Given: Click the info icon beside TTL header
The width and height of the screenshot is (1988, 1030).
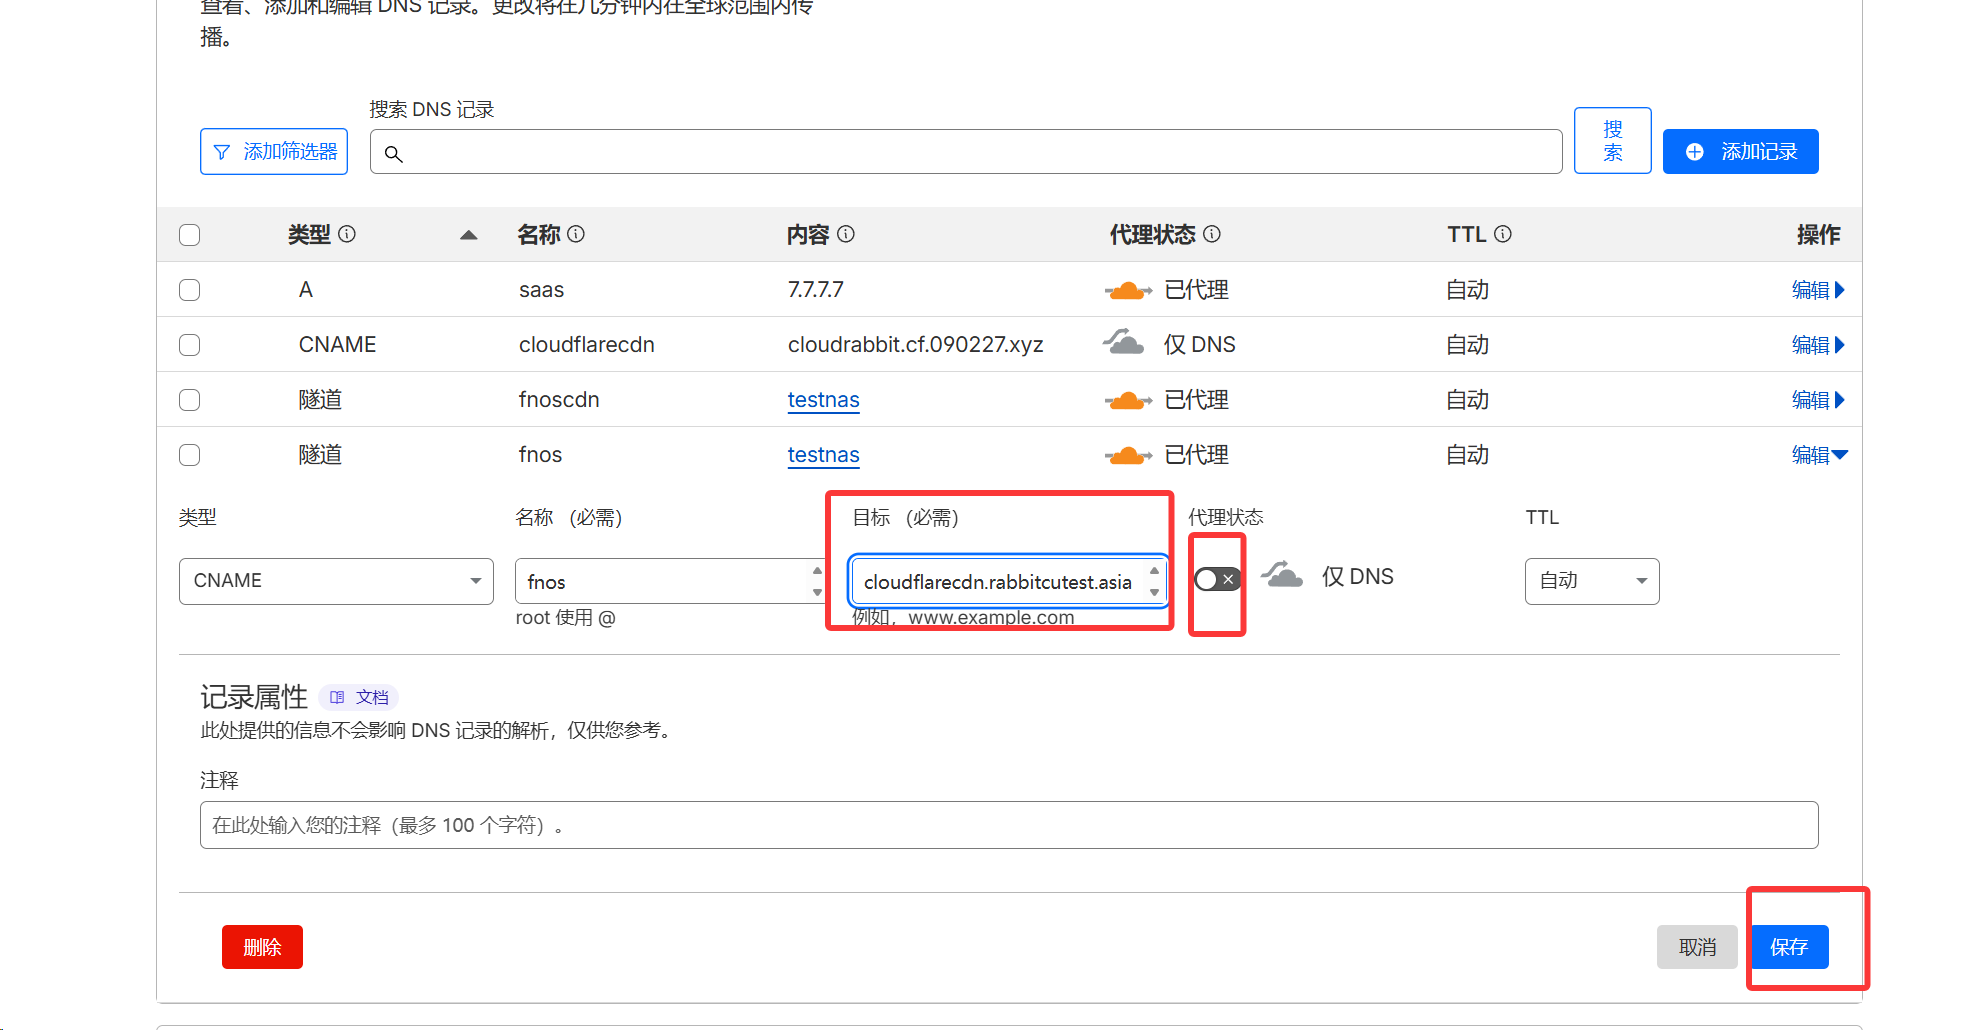Looking at the screenshot, I should point(1503,234).
